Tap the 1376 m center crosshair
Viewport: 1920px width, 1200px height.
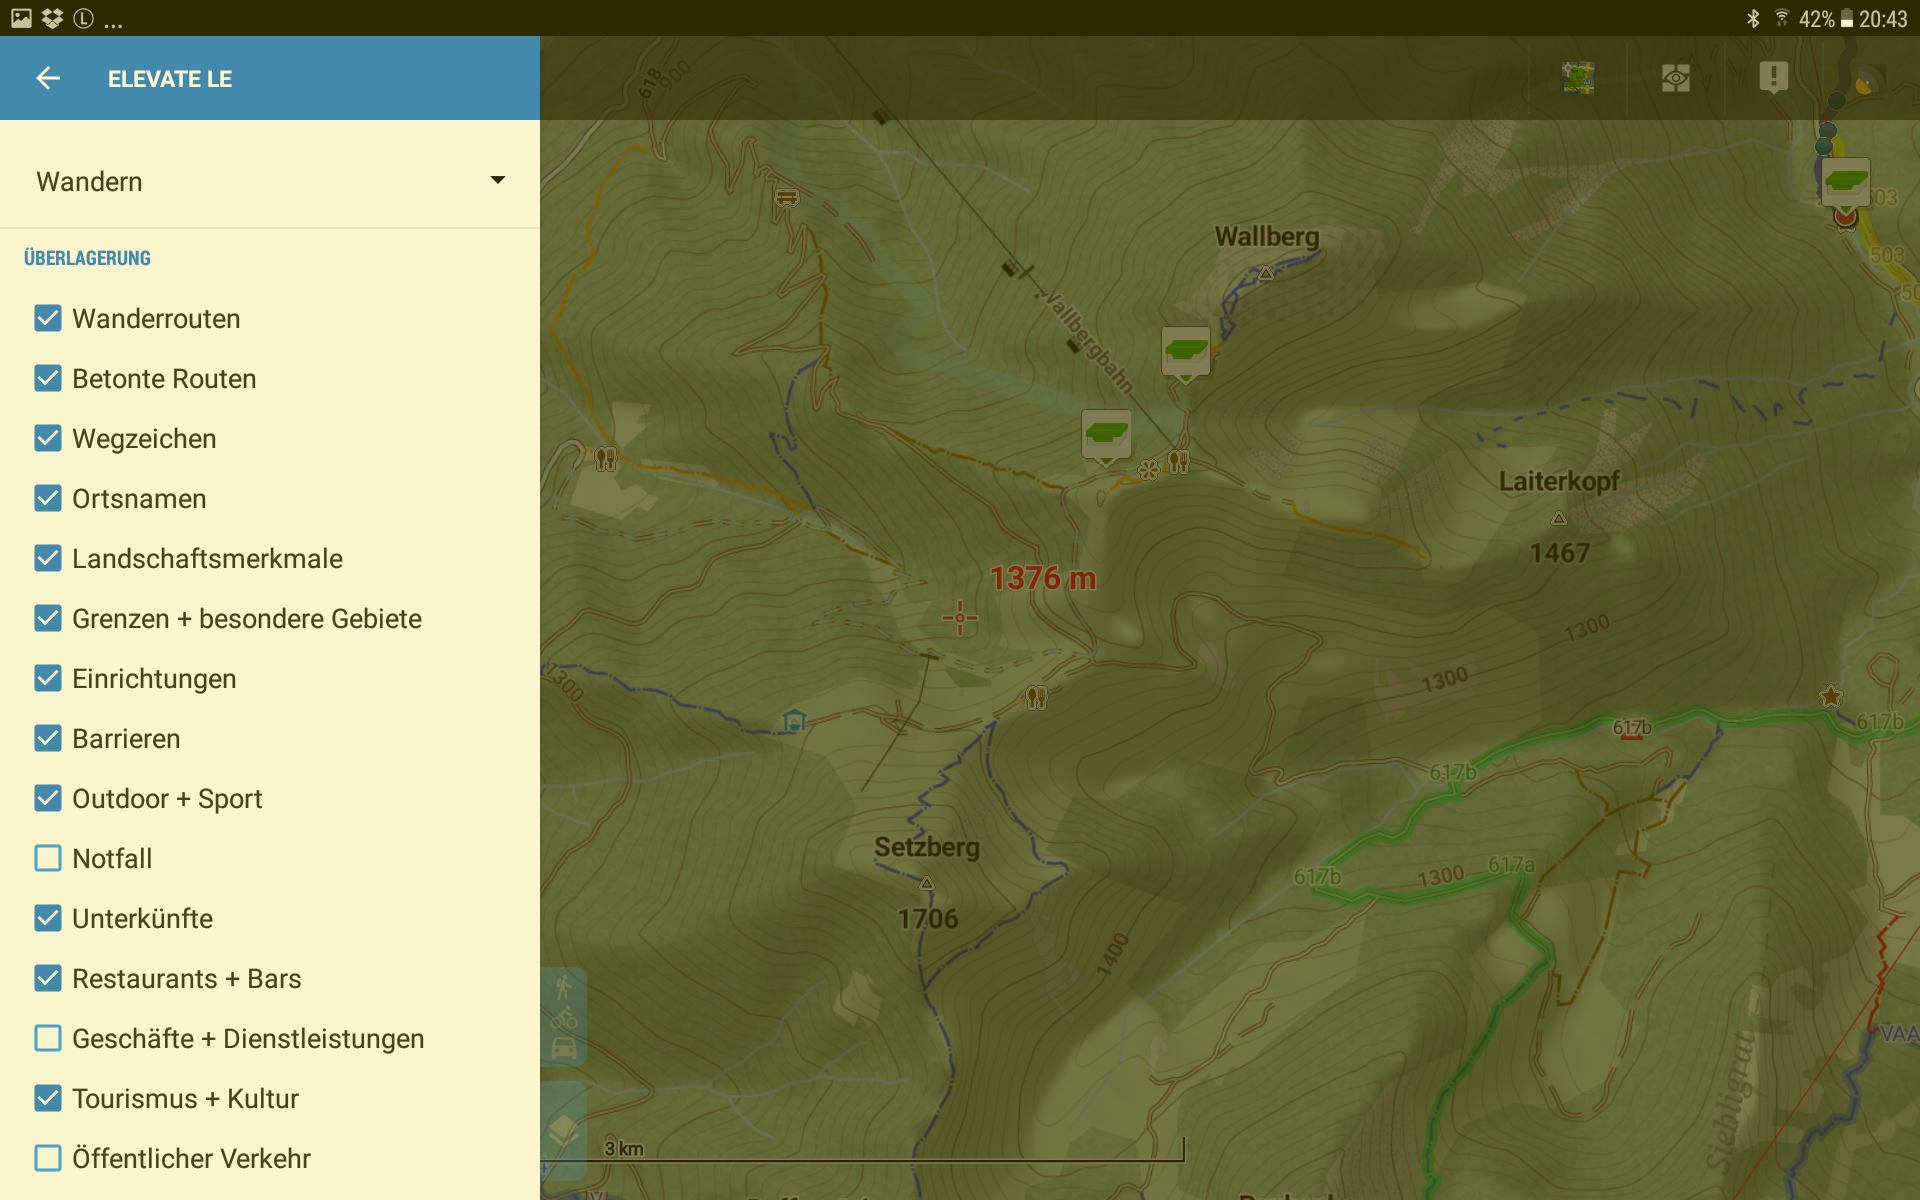click(x=960, y=618)
